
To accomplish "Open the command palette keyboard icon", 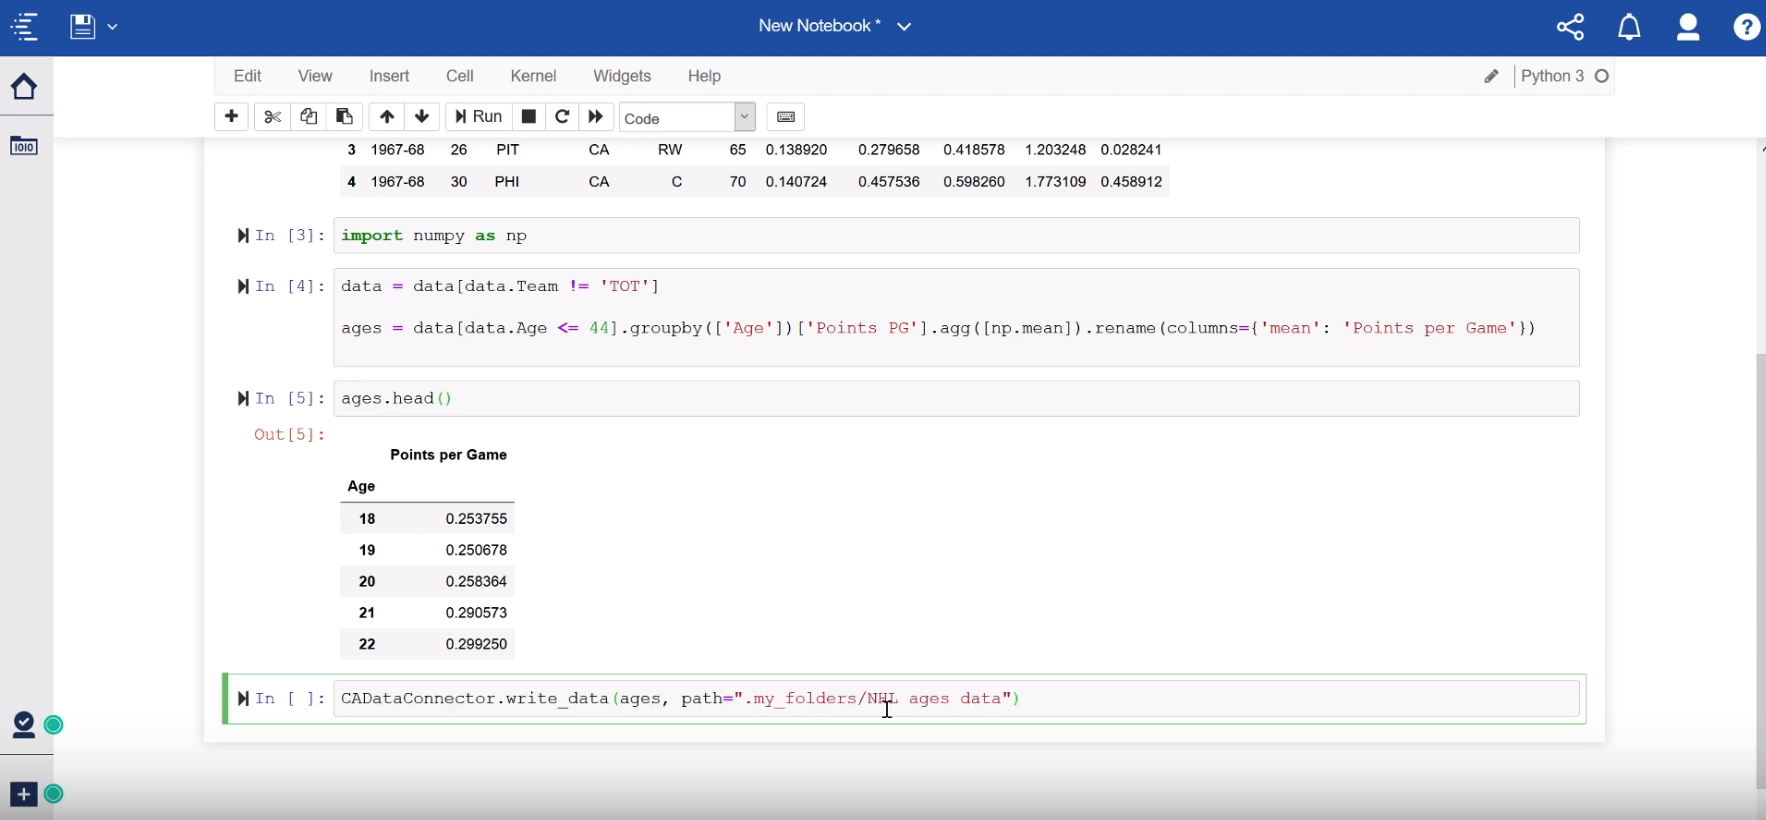I will coord(786,117).
